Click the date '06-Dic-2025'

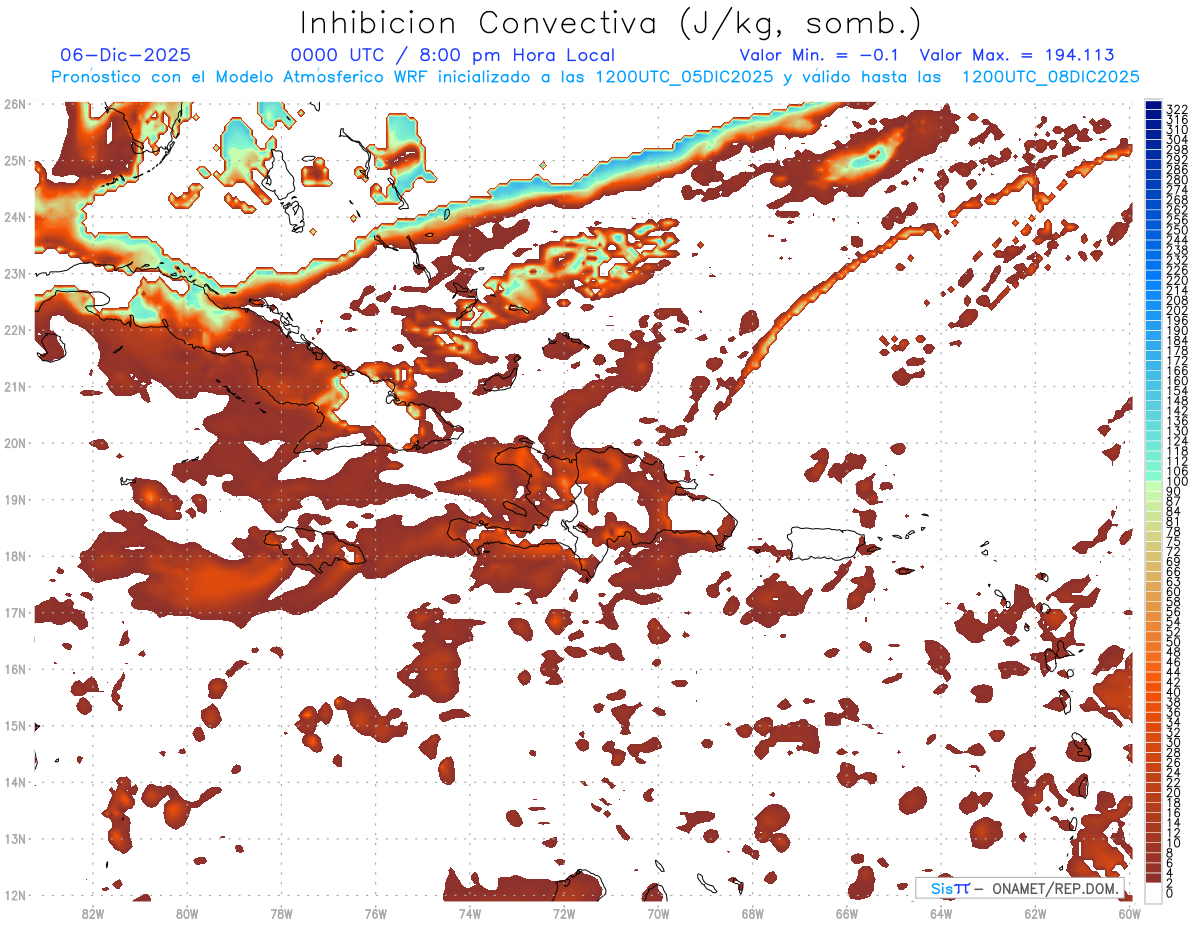[125, 55]
